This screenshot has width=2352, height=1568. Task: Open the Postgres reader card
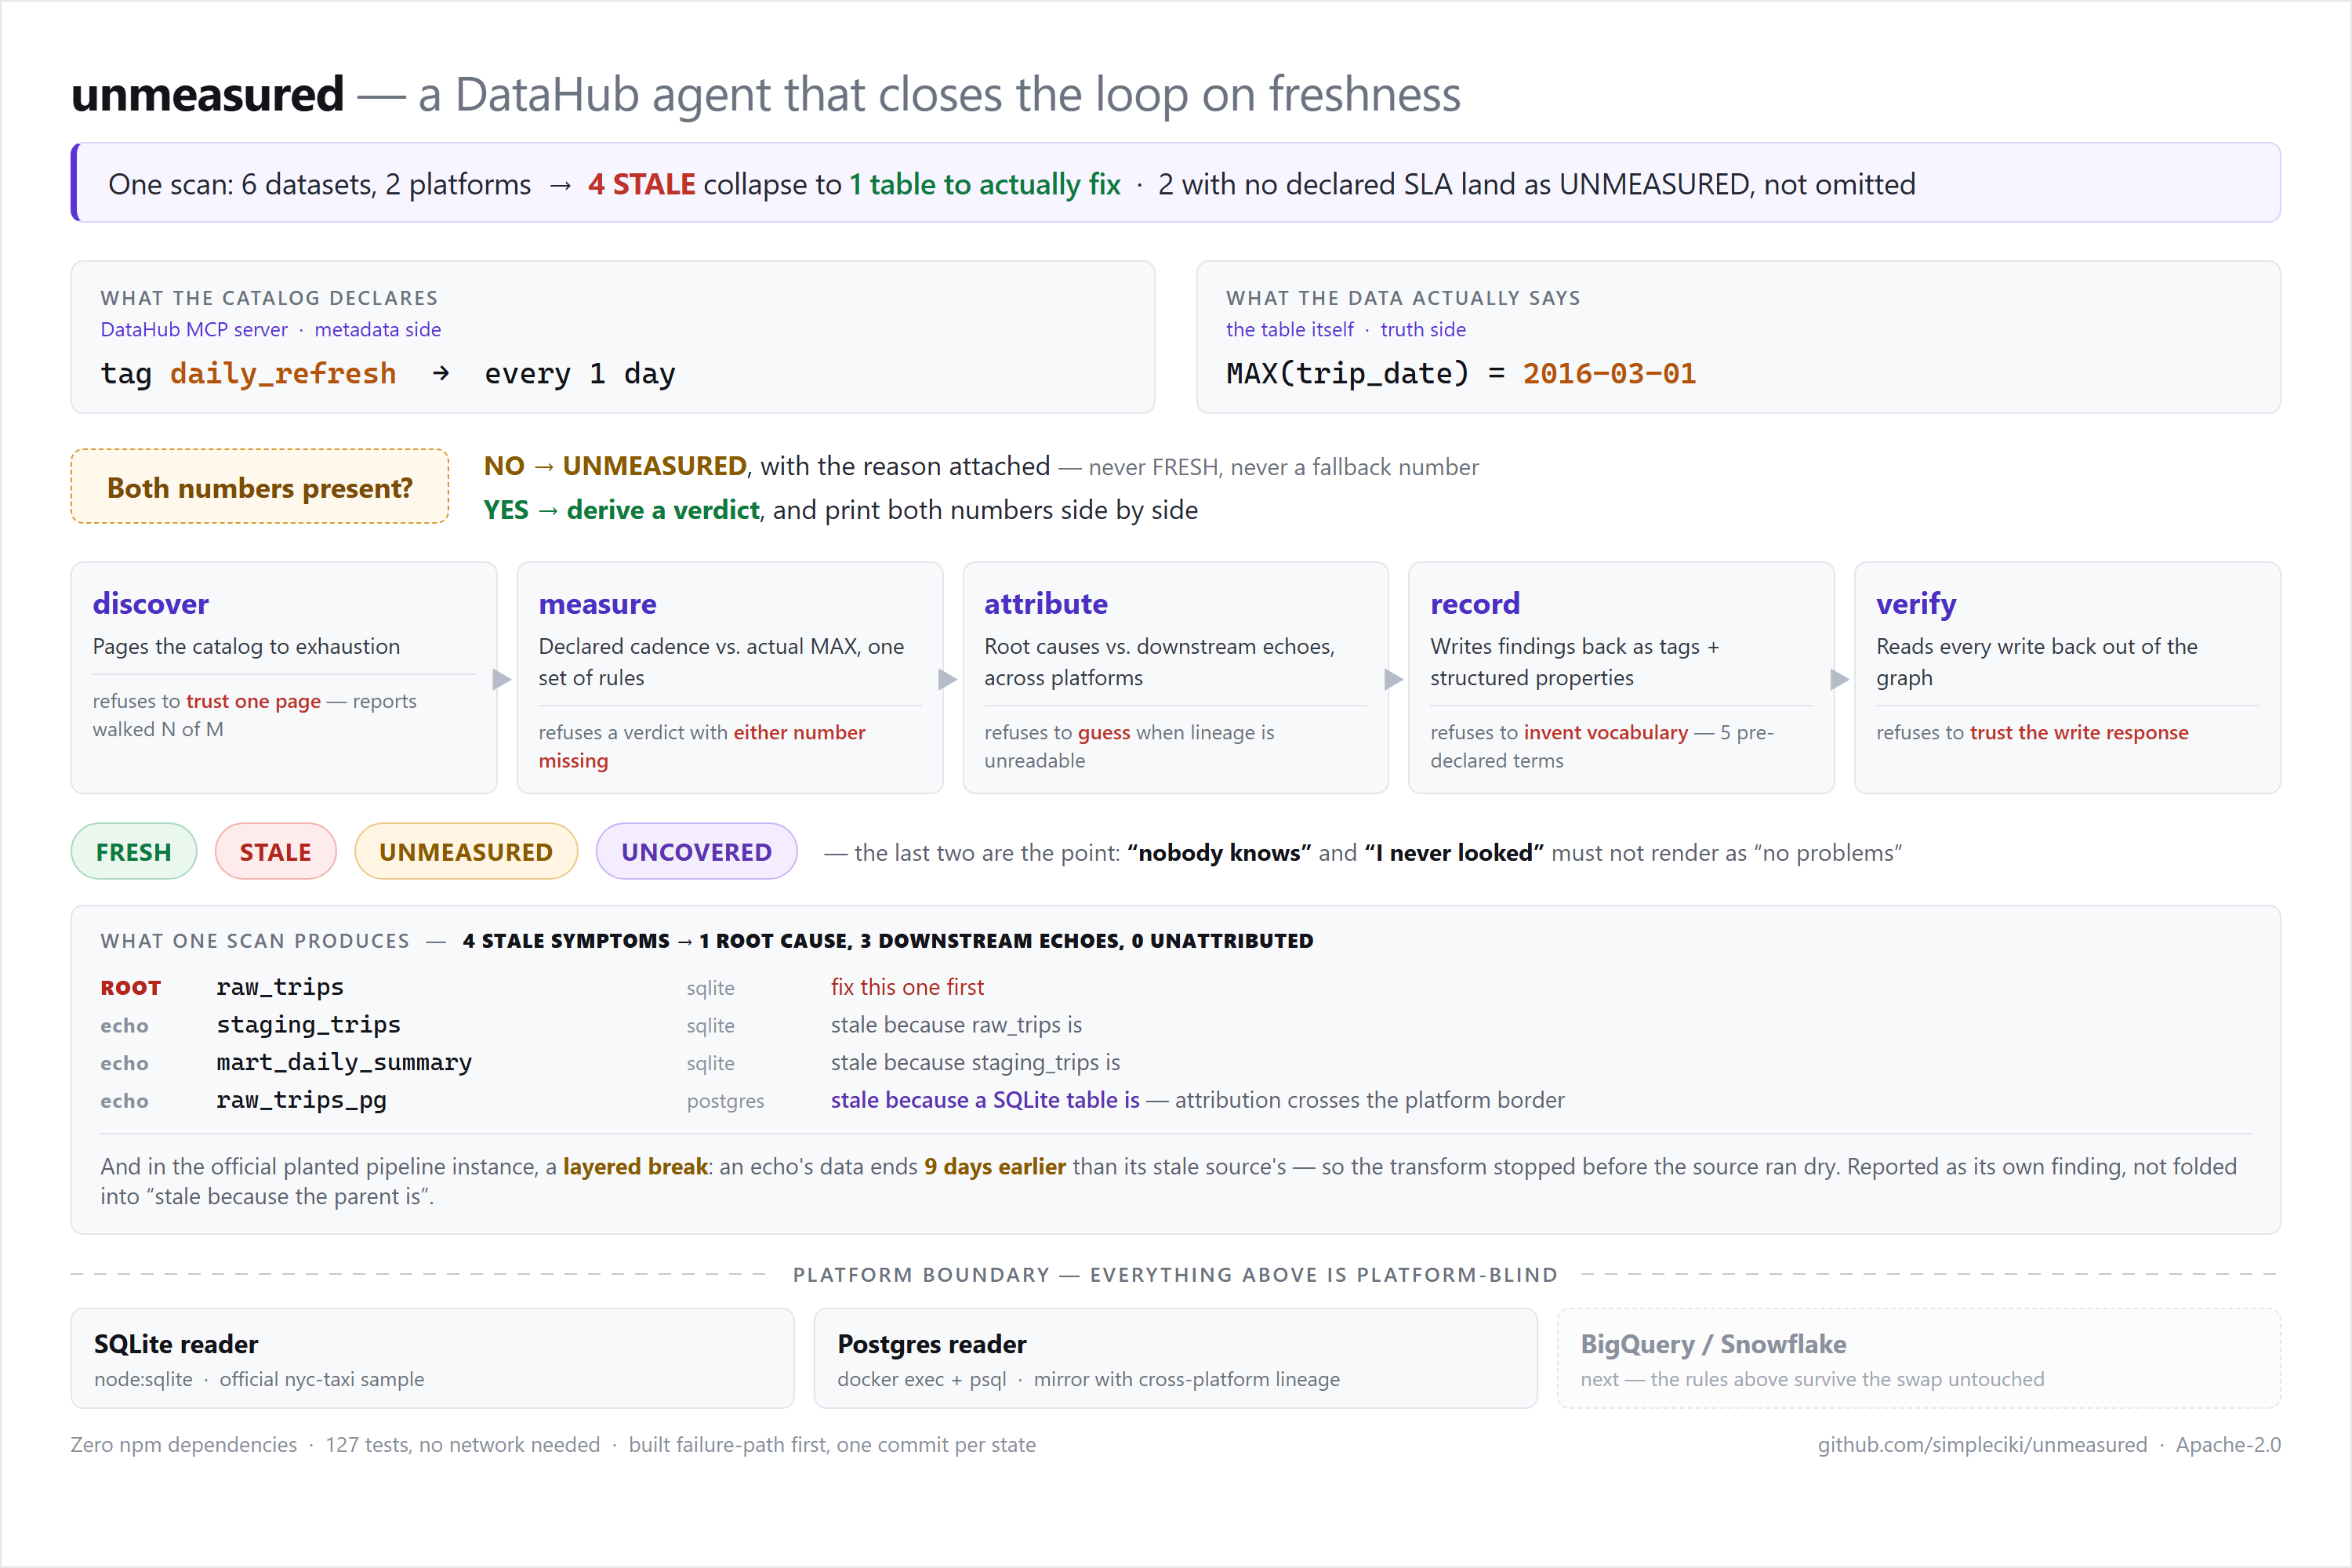(x=1176, y=1358)
